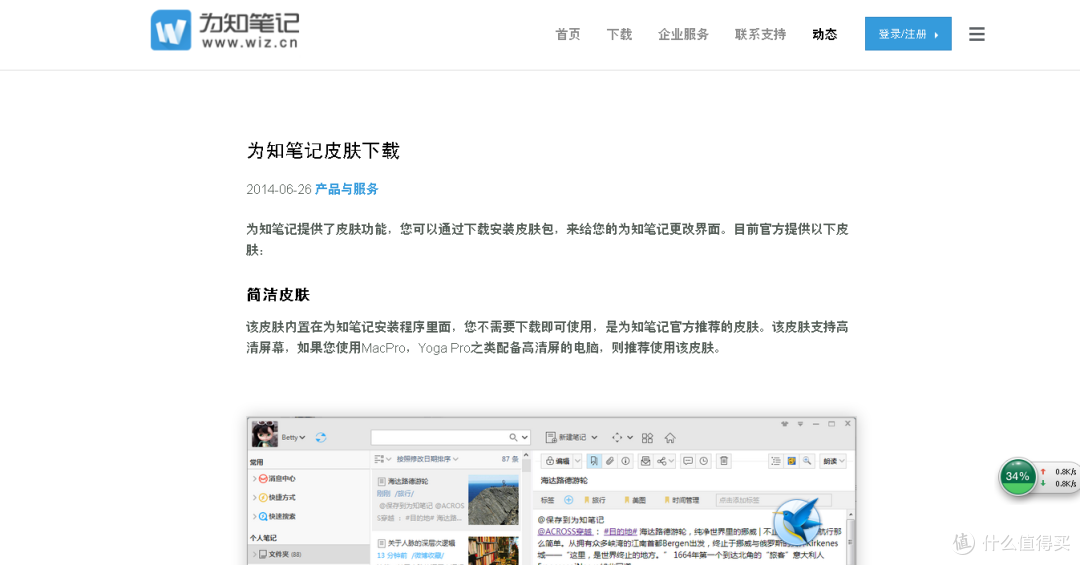Go to the 首页 nav item
The width and height of the screenshot is (1080, 565).
point(568,34)
